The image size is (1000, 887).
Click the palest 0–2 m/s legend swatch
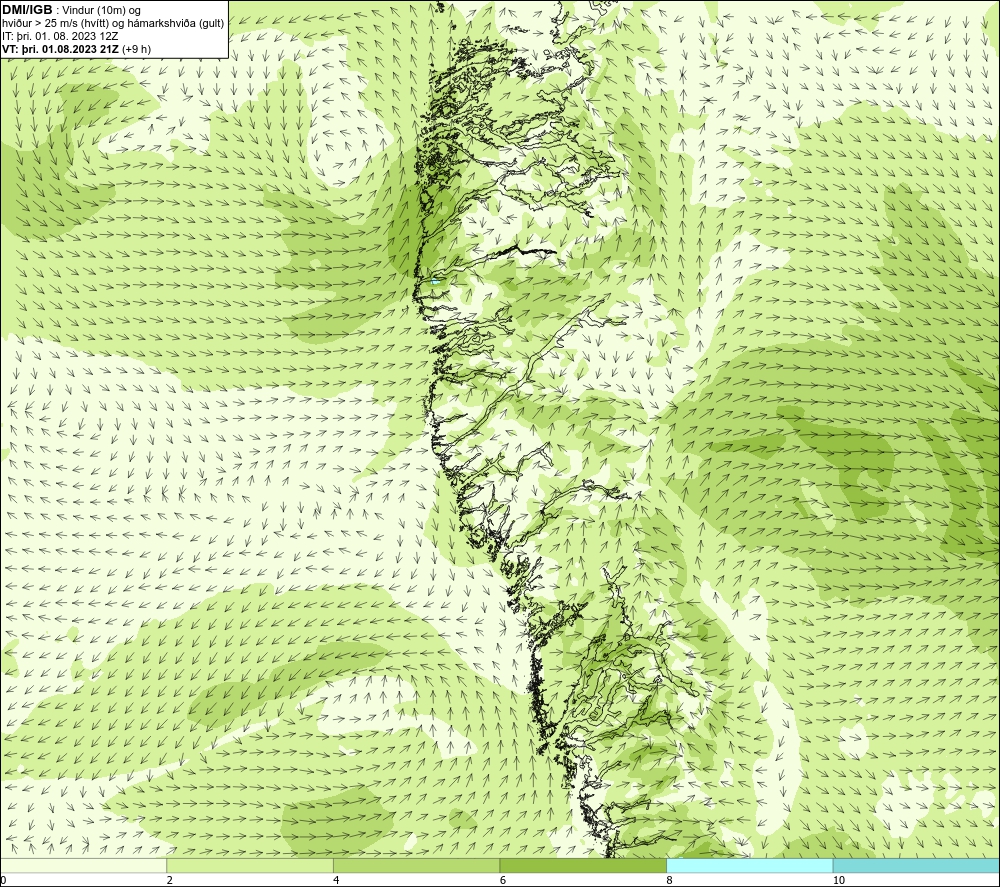click(84, 865)
